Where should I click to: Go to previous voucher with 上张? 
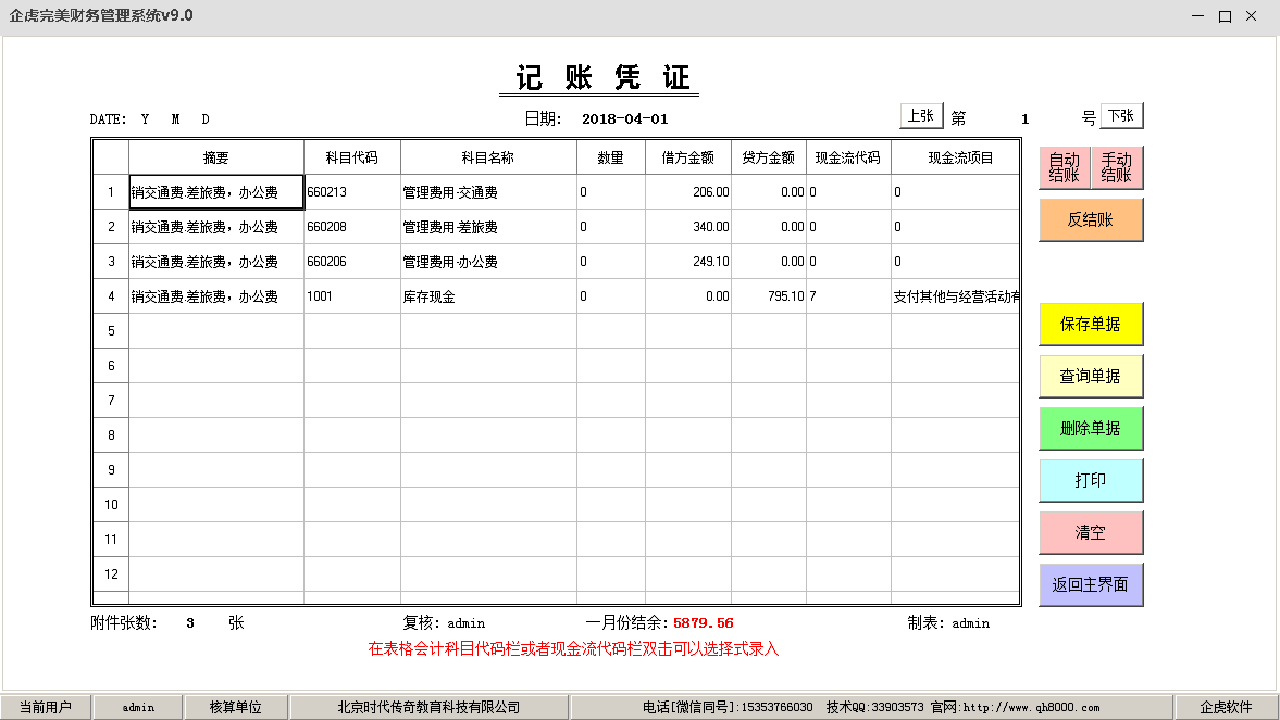[919, 115]
